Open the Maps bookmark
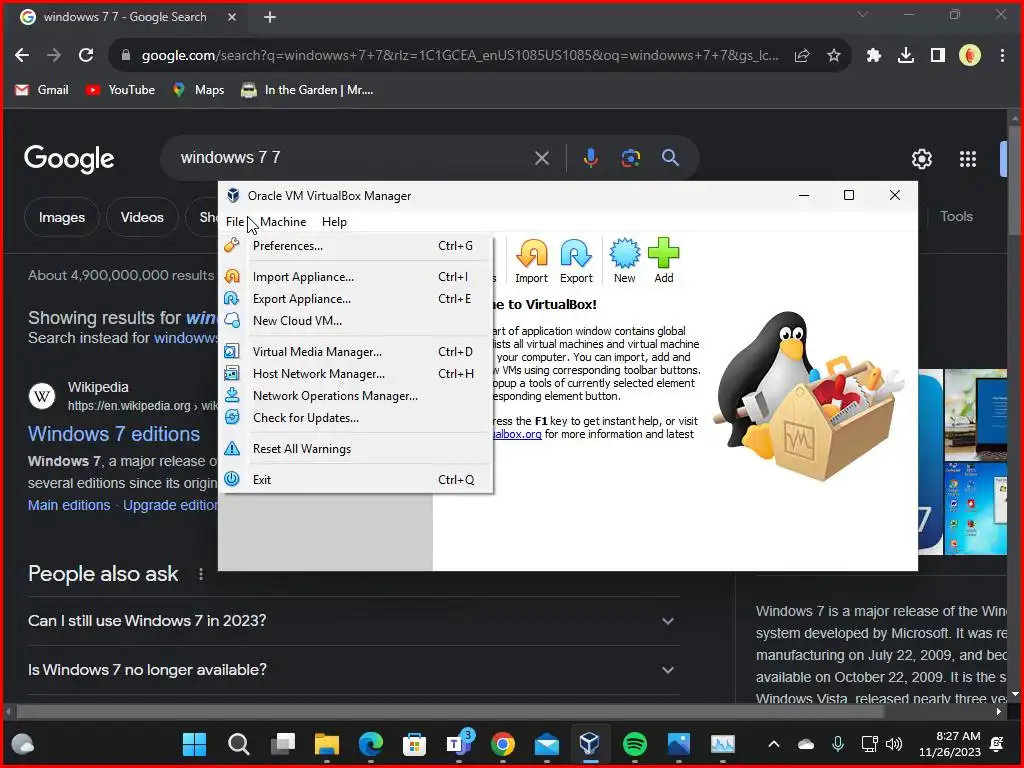Viewport: 1024px width, 768px height. (199, 90)
